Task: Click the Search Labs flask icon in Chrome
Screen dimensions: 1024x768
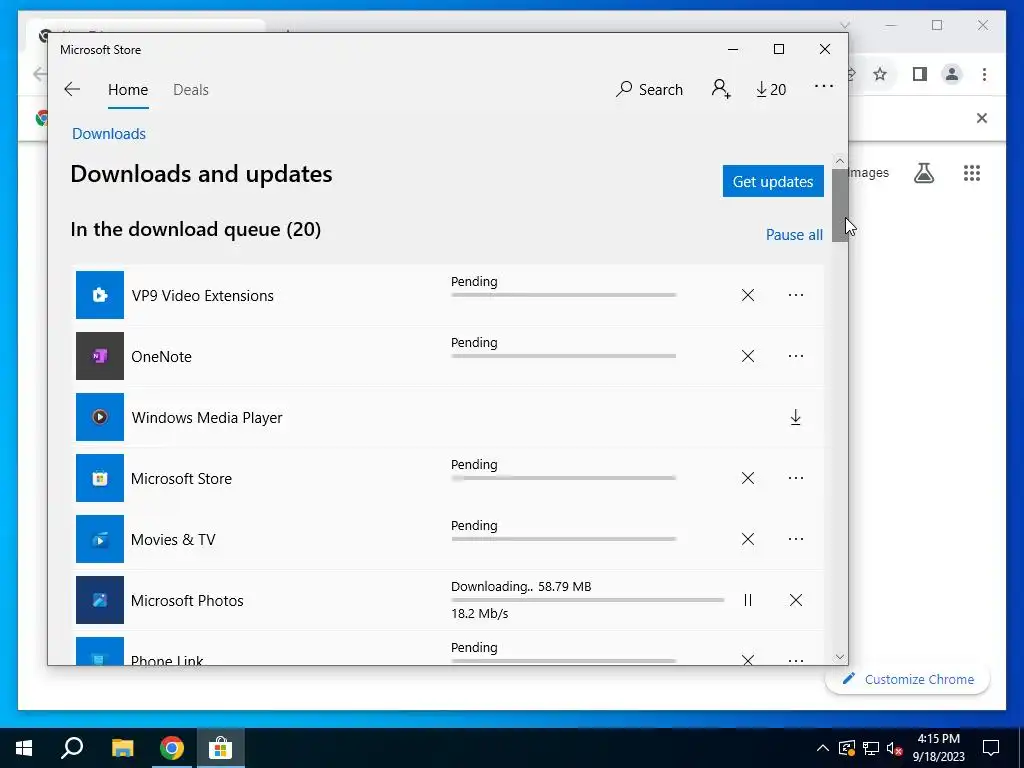Action: point(923,173)
